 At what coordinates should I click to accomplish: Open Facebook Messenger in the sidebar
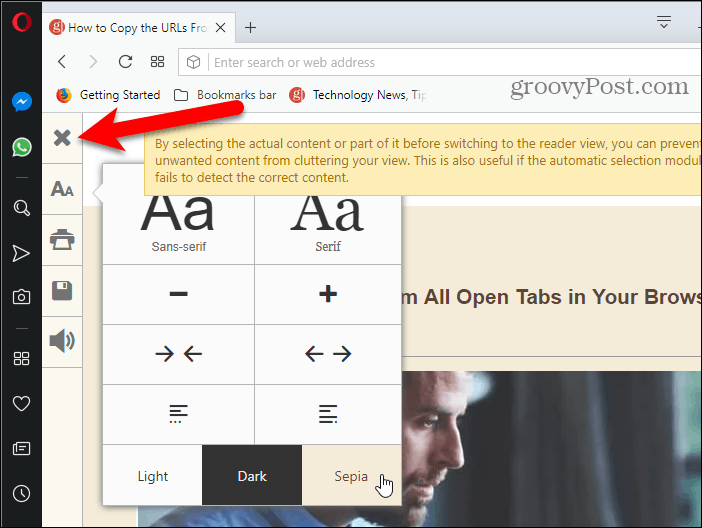(21, 102)
